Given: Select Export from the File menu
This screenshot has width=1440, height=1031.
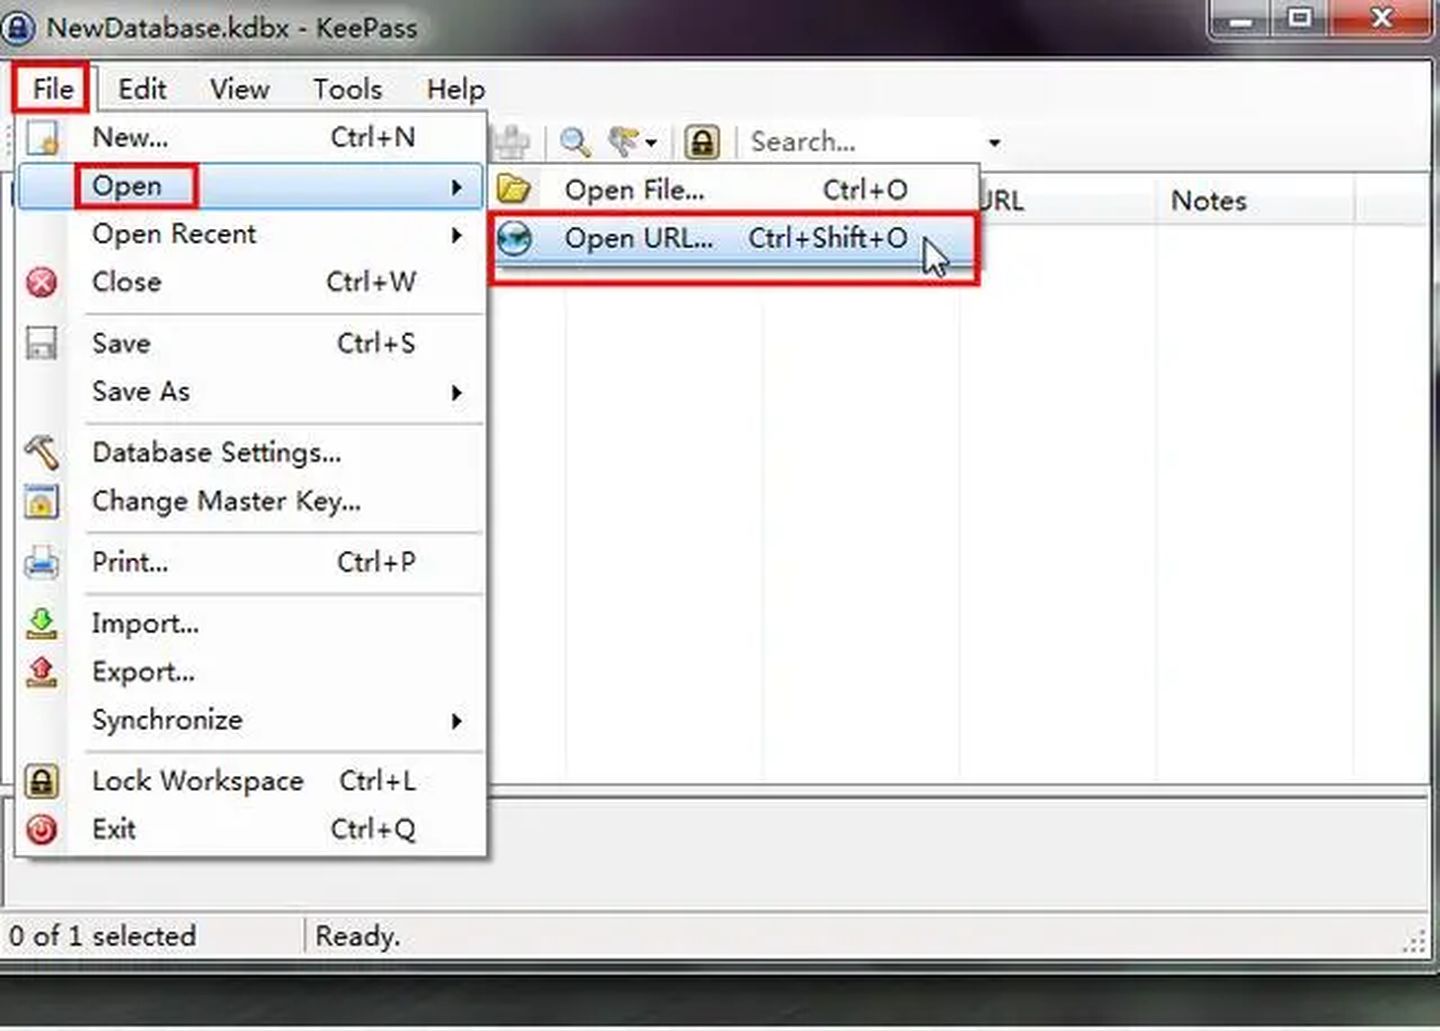Looking at the screenshot, I should click(x=143, y=672).
